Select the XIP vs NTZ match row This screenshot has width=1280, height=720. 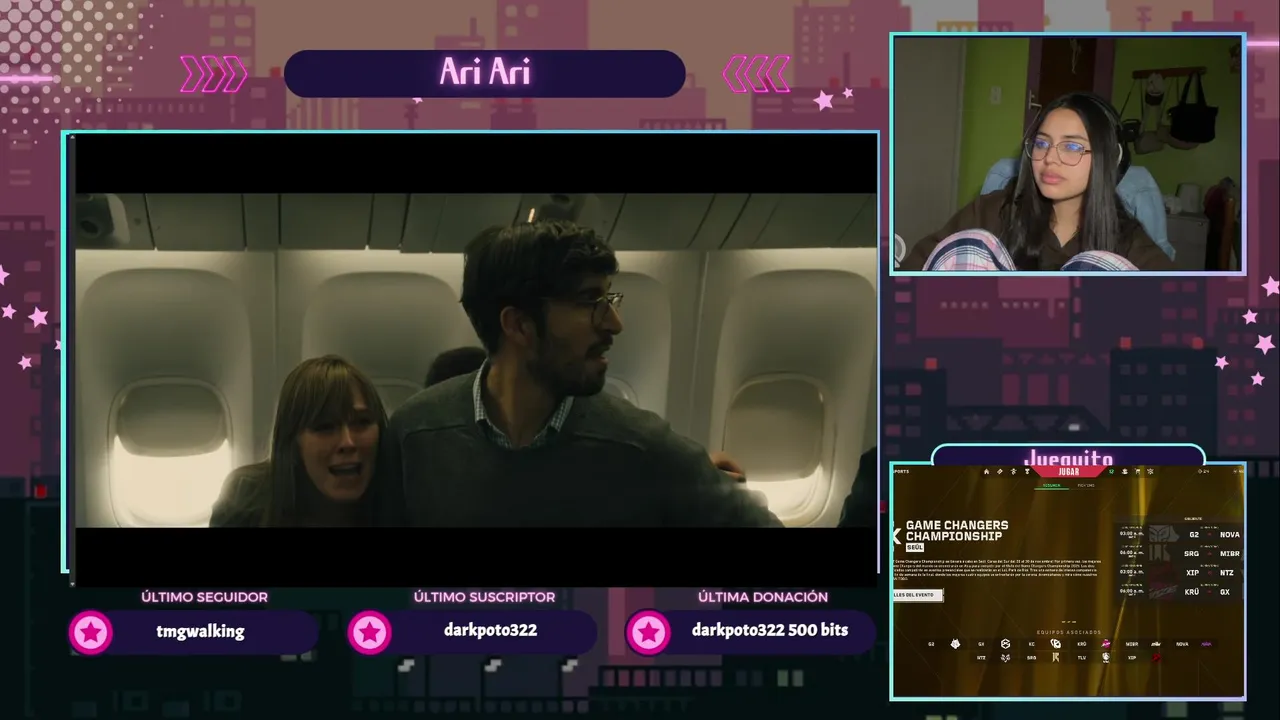pos(1181,573)
